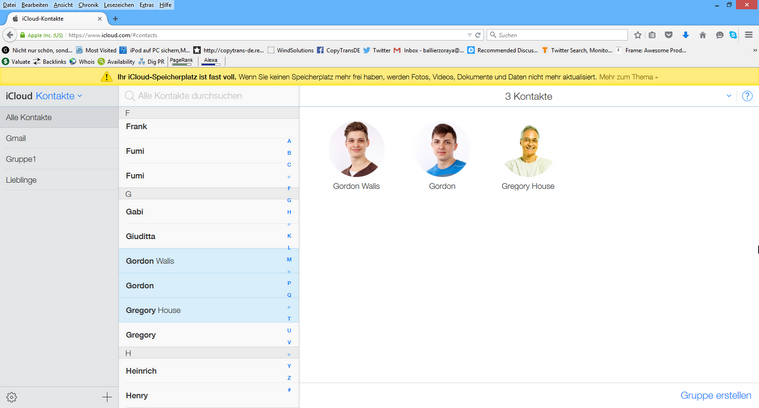Viewport: 759px width, 408px height.
Task: Select Gordon Walis in contact list
Action: [x=209, y=261]
